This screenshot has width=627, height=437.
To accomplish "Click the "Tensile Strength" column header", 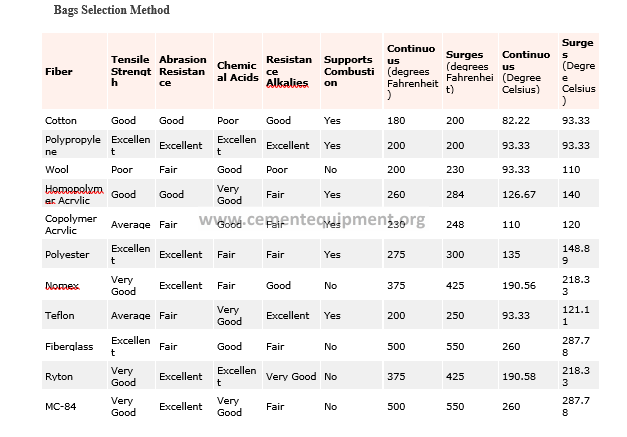I will 130,72.
